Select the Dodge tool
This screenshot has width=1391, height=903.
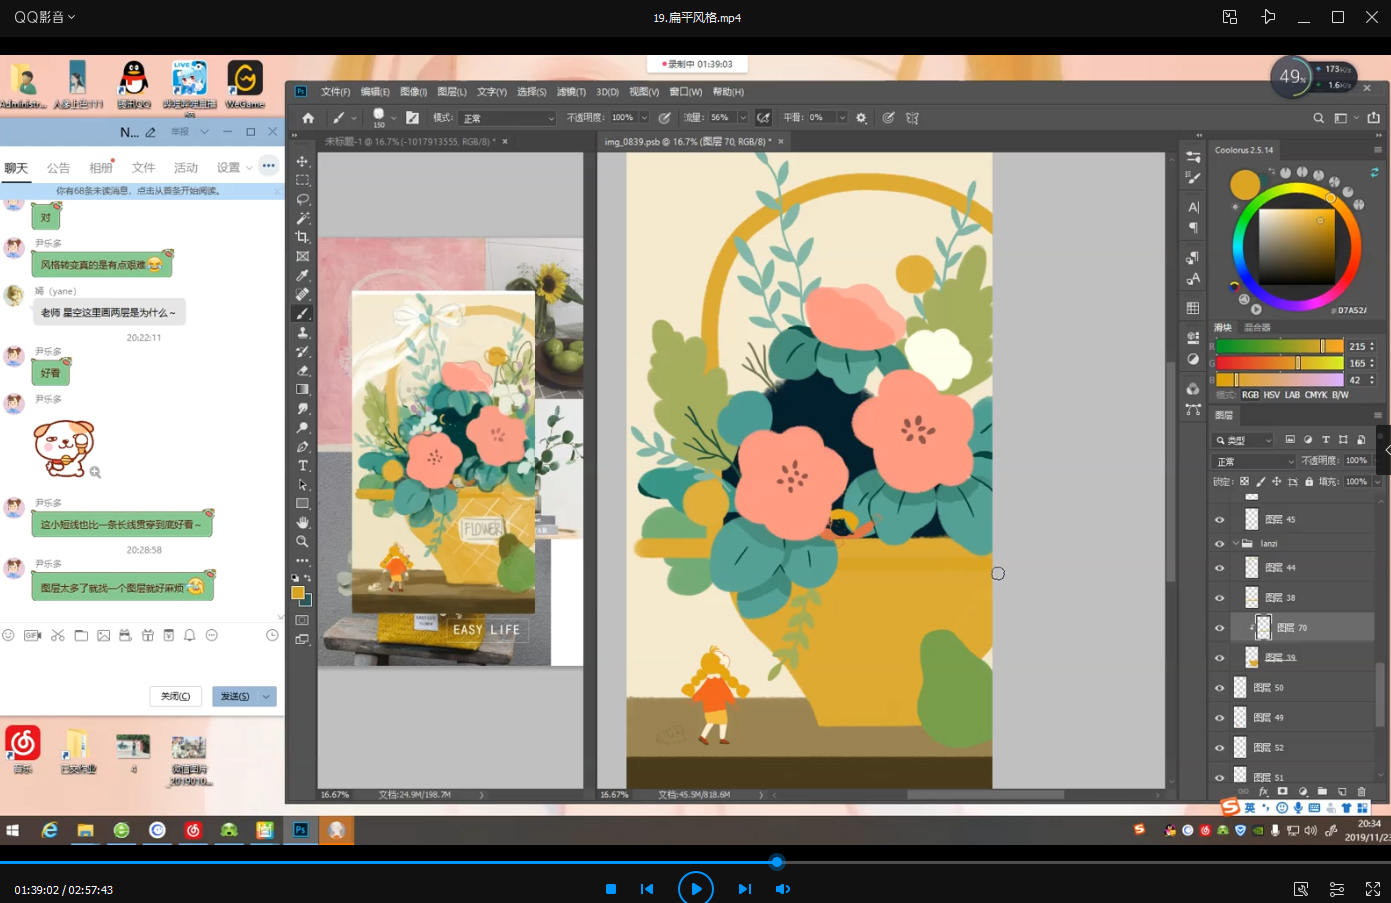point(302,427)
